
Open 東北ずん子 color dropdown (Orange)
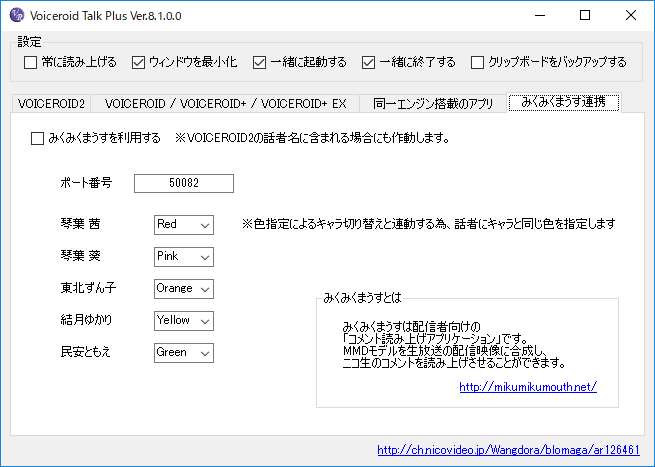tap(184, 289)
